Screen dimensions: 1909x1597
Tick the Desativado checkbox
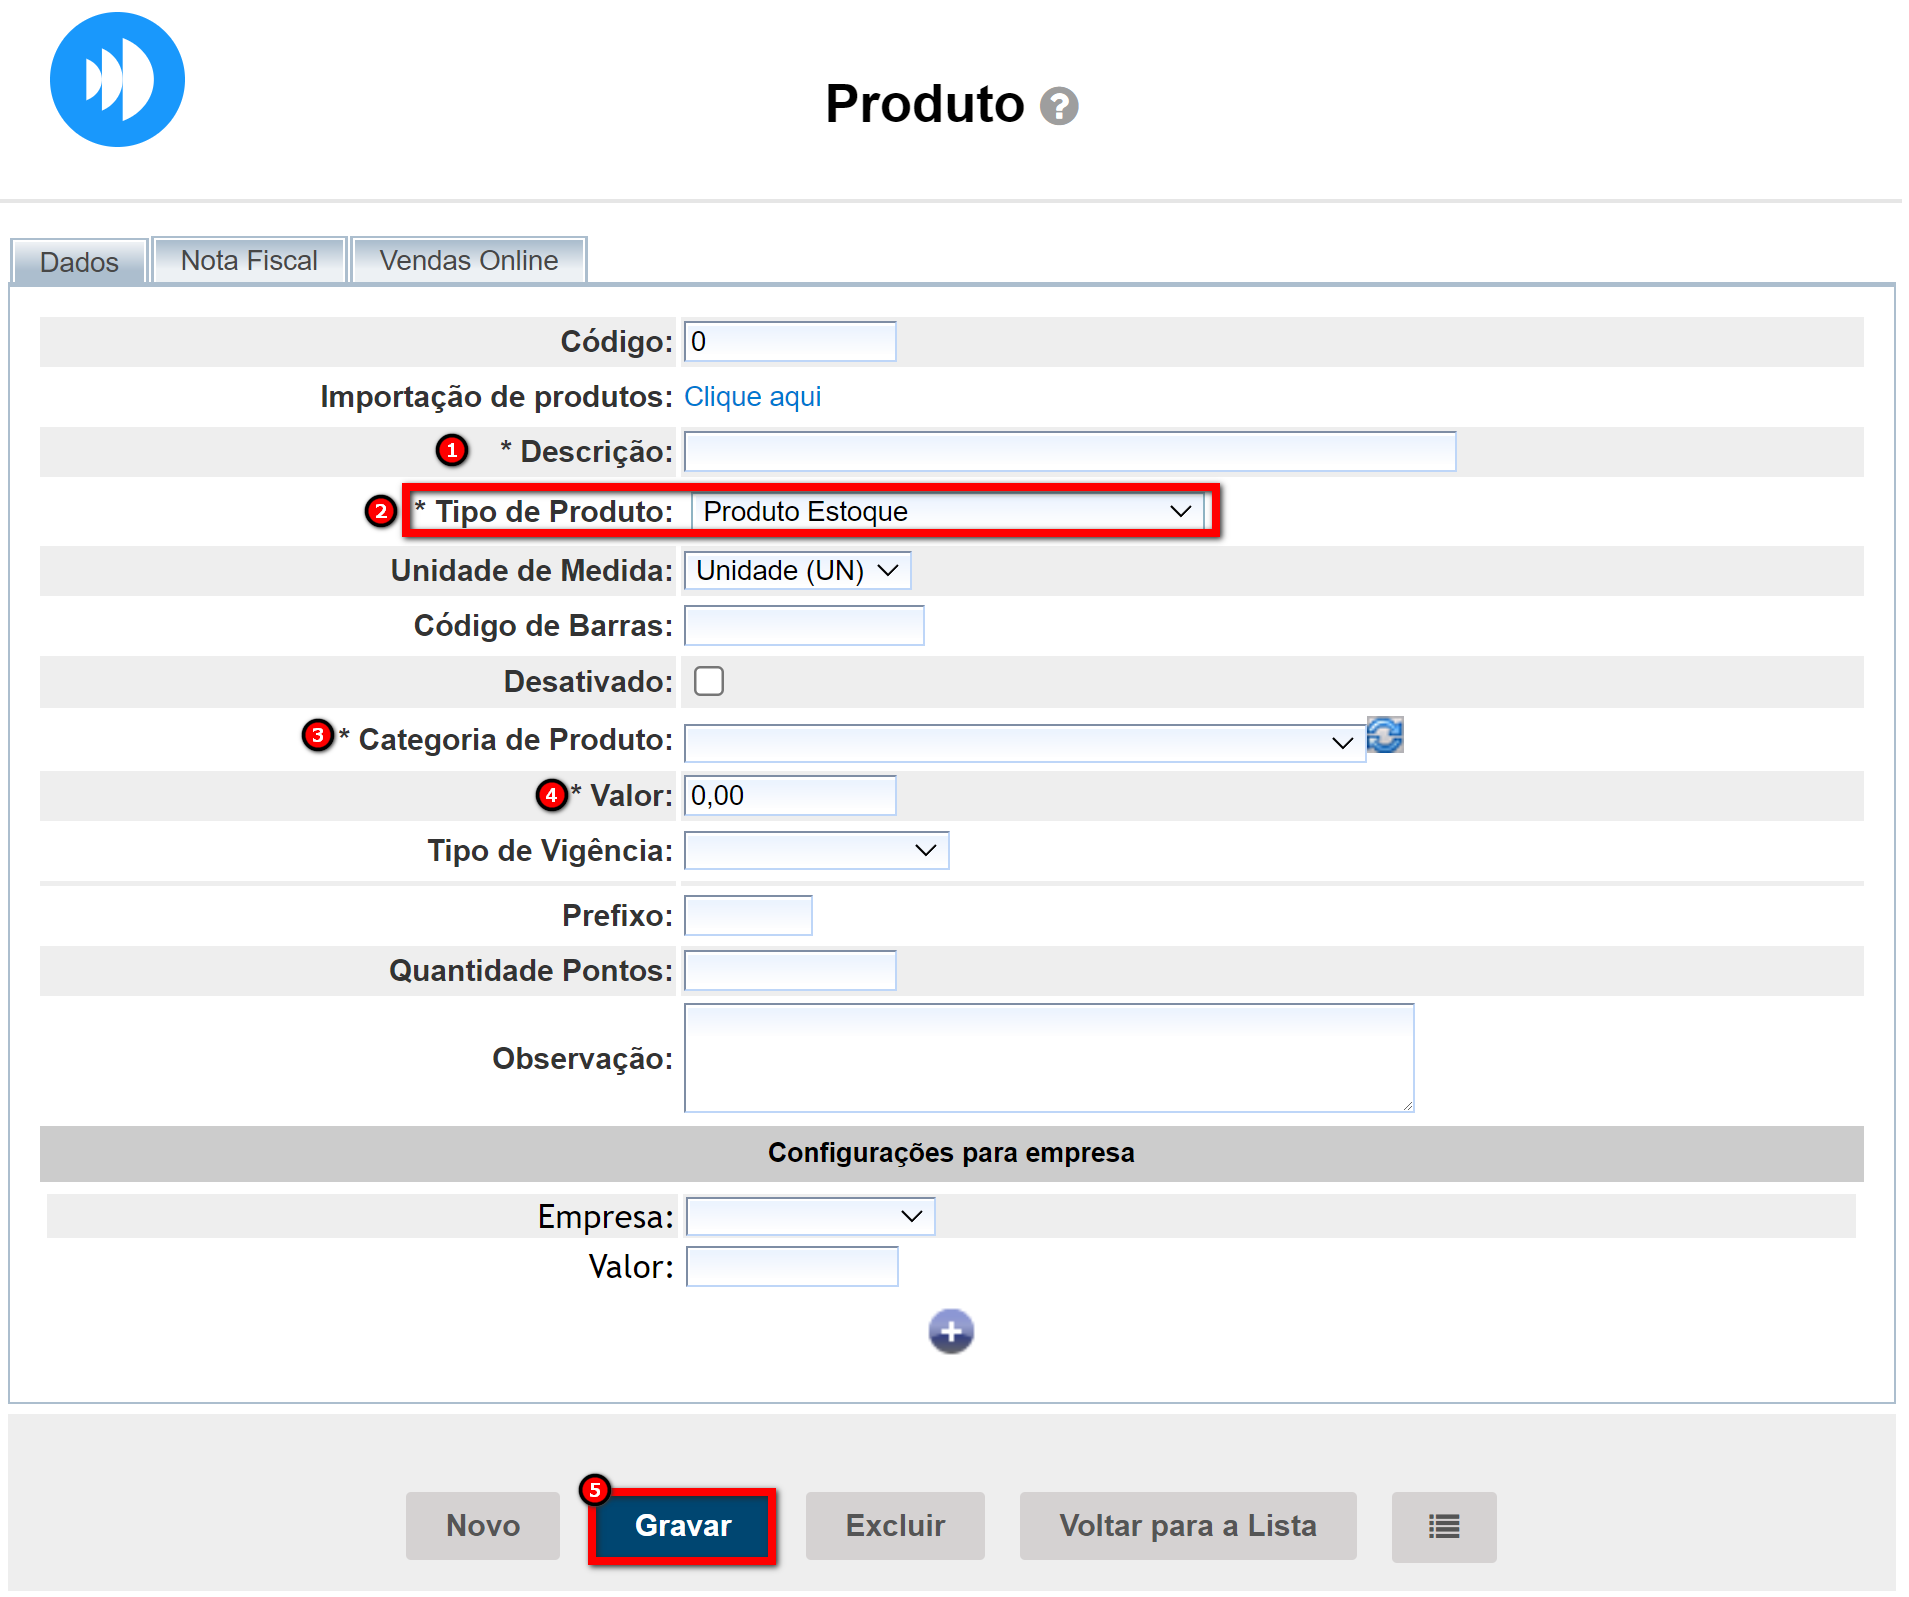click(x=709, y=681)
